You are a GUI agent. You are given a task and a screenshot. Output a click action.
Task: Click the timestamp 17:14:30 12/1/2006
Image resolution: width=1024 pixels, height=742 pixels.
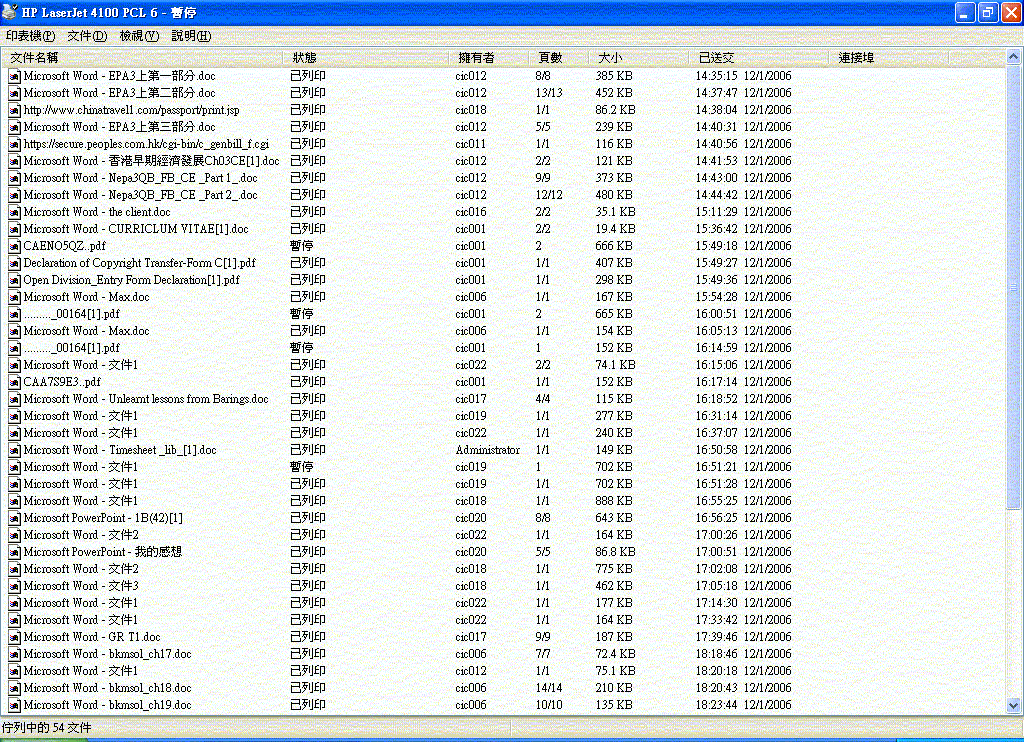pyautogui.click(x=743, y=603)
